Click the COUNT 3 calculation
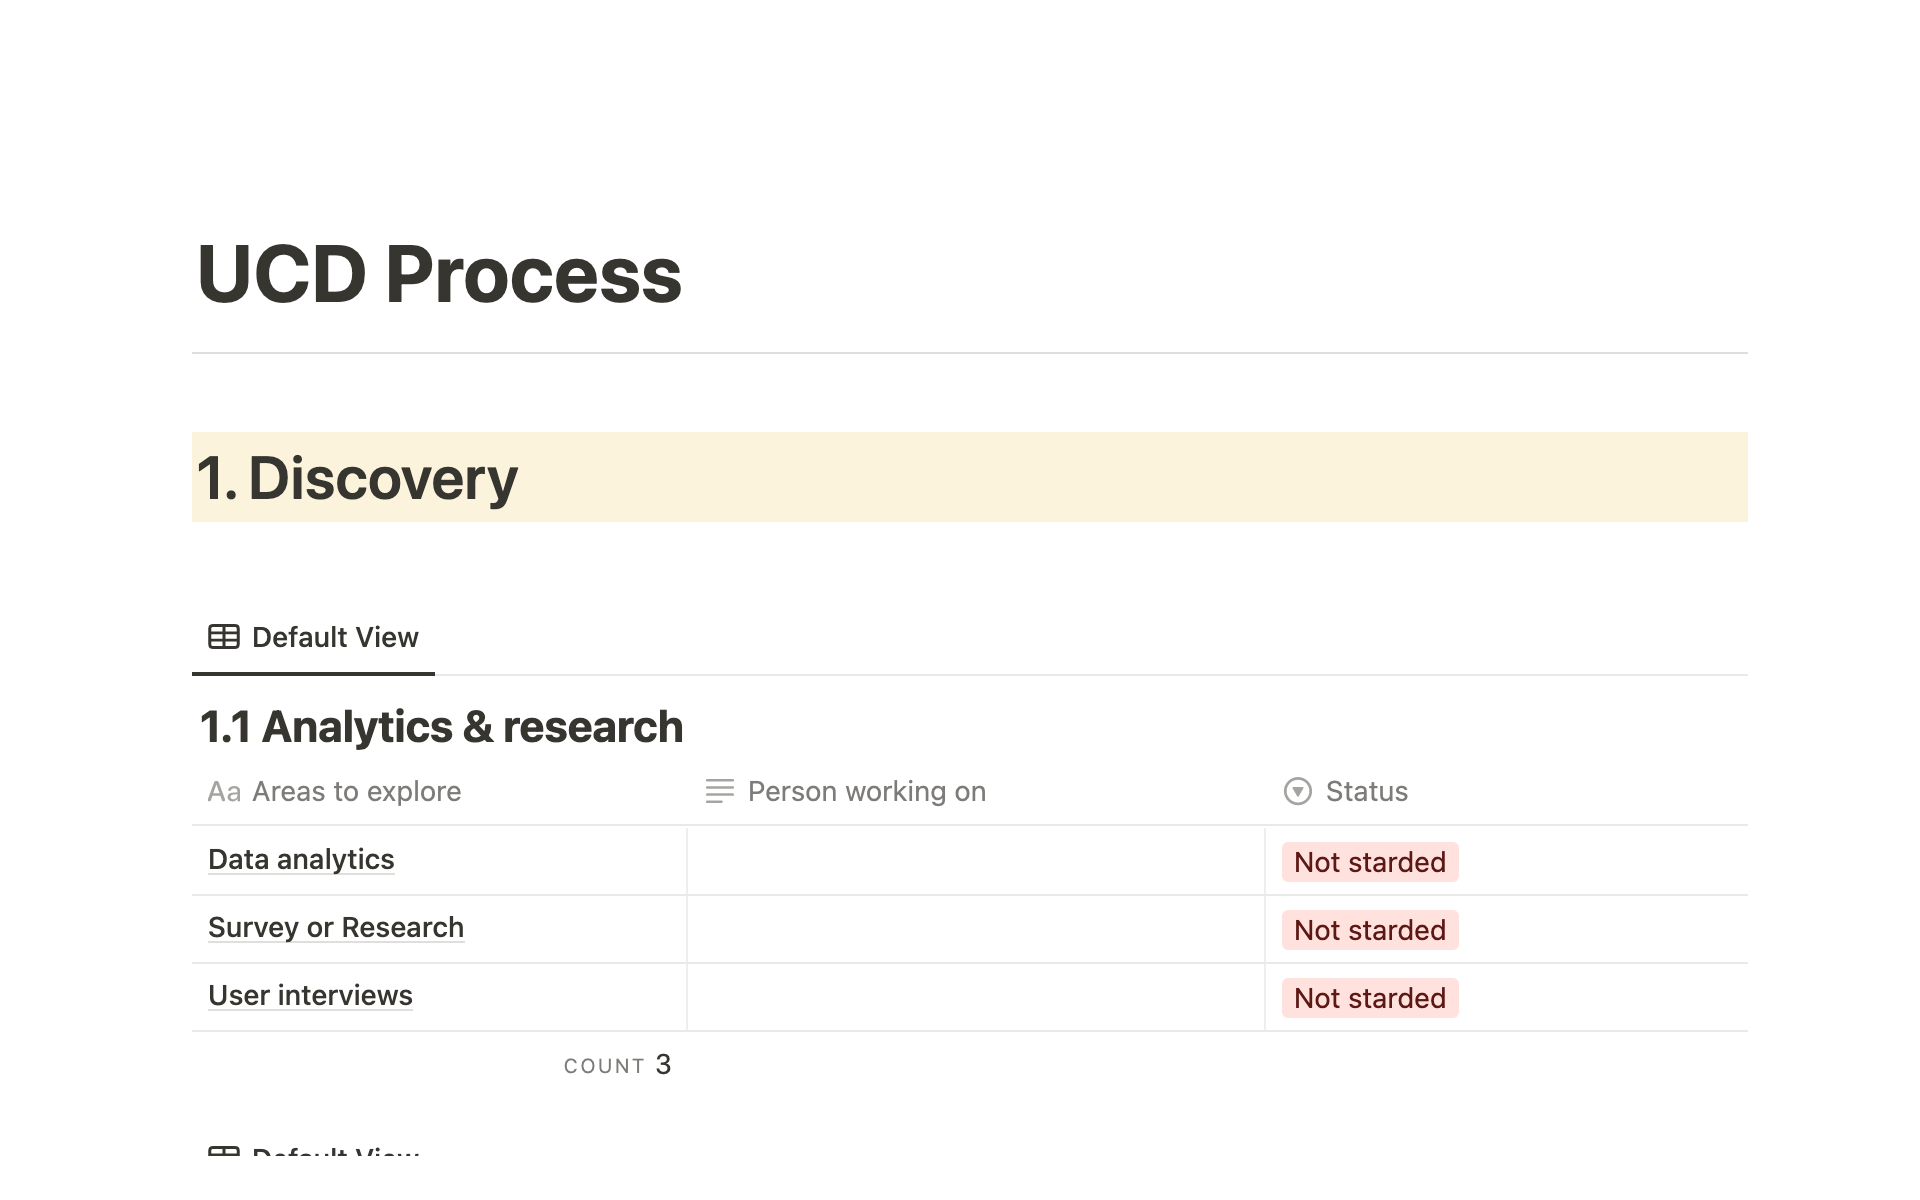The height and width of the screenshot is (1200, 1920). coord(617,1066)
